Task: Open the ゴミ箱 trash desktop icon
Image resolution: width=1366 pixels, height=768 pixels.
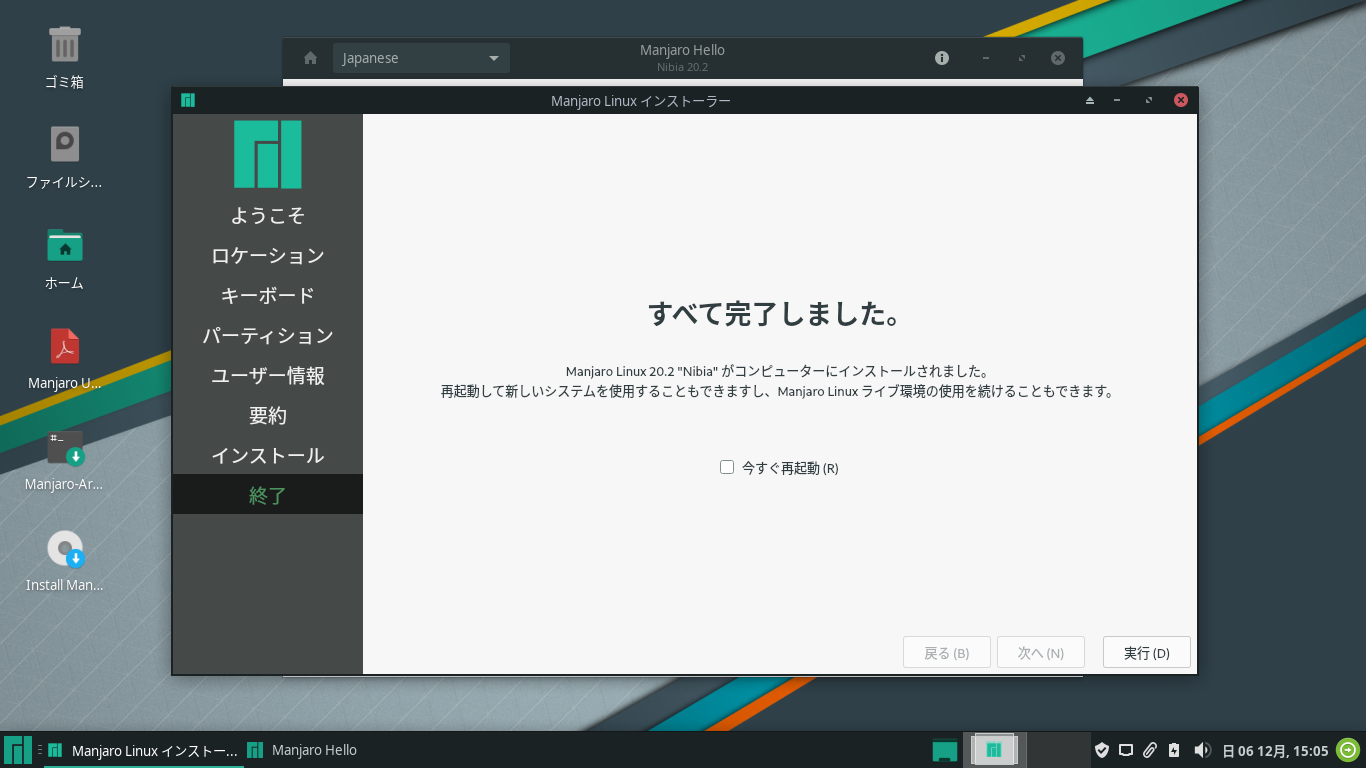Action: point(64,45)
